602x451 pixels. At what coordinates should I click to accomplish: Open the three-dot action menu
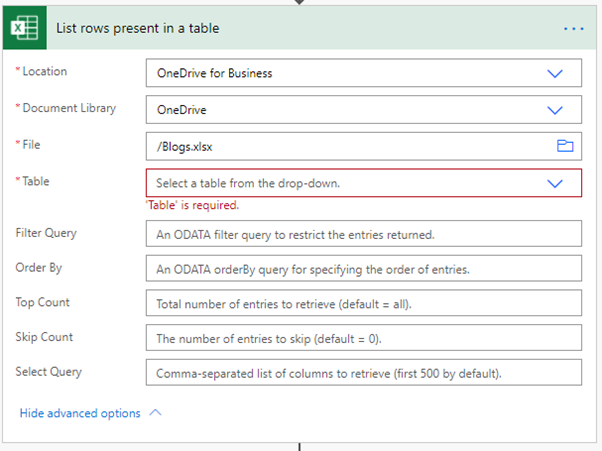(x=574, y=28)
